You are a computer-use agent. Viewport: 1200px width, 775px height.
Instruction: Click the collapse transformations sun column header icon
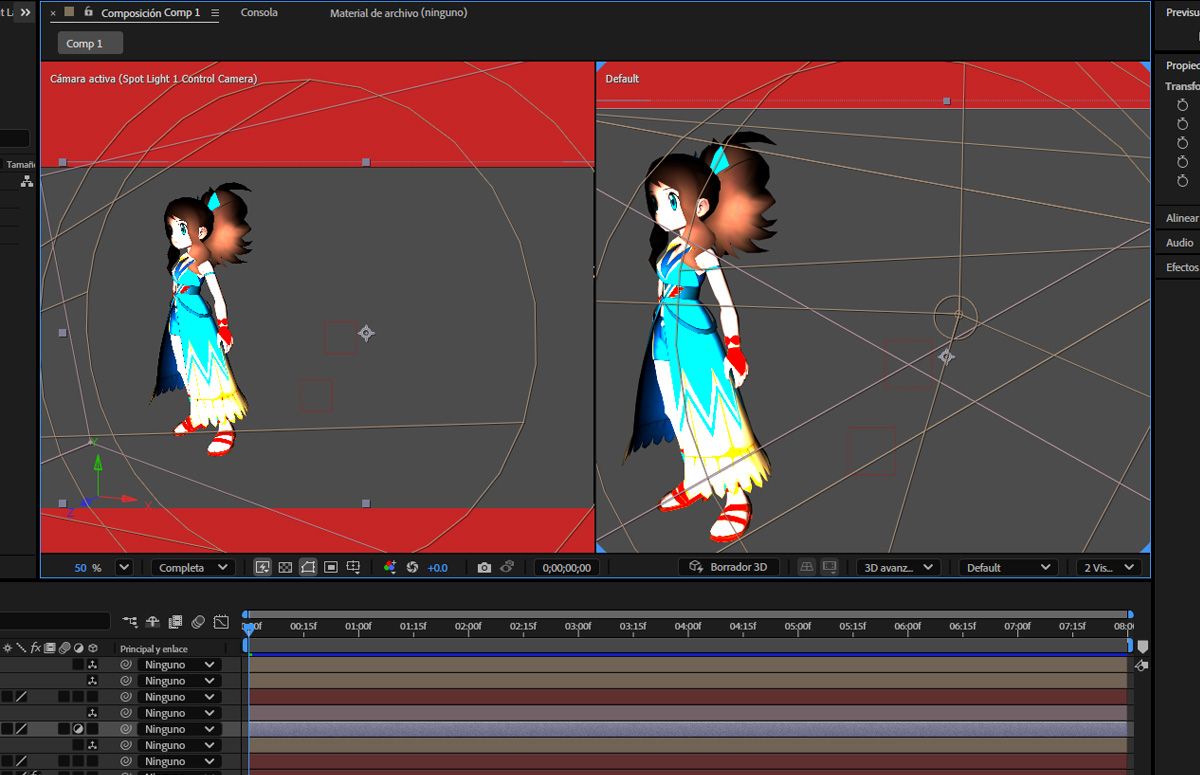pos(8,648)
